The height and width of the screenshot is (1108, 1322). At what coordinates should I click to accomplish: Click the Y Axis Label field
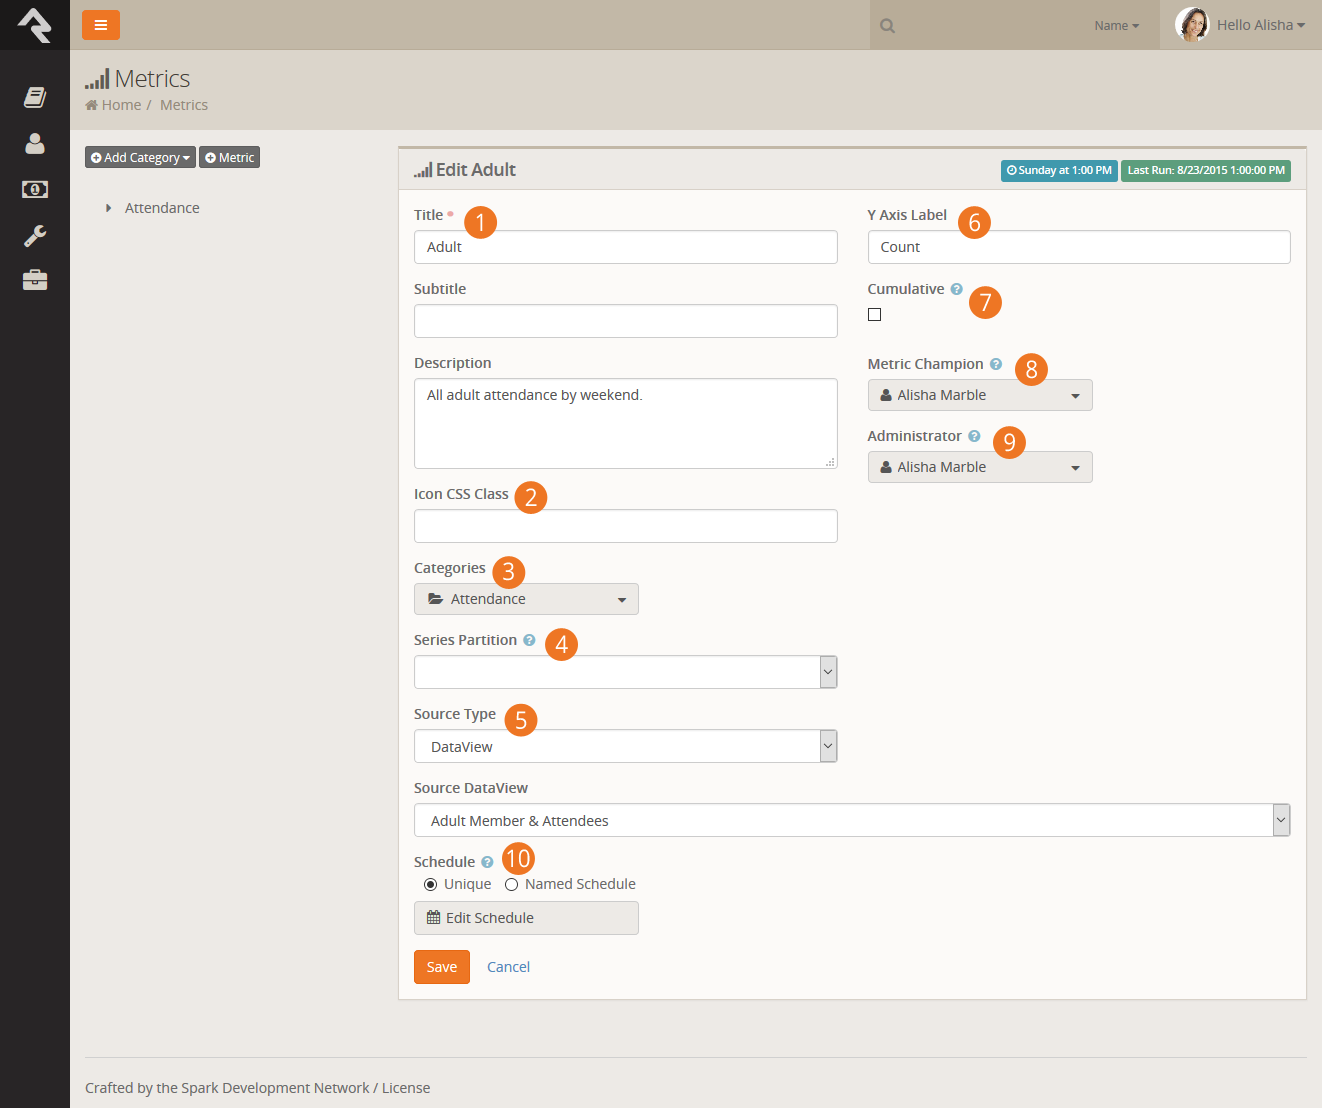[x=1079, y=247]
